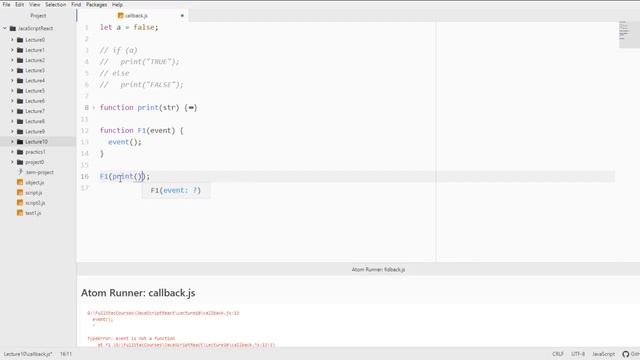
Task: Click the Lecture3 folder icon
Action: click(20, 70)
